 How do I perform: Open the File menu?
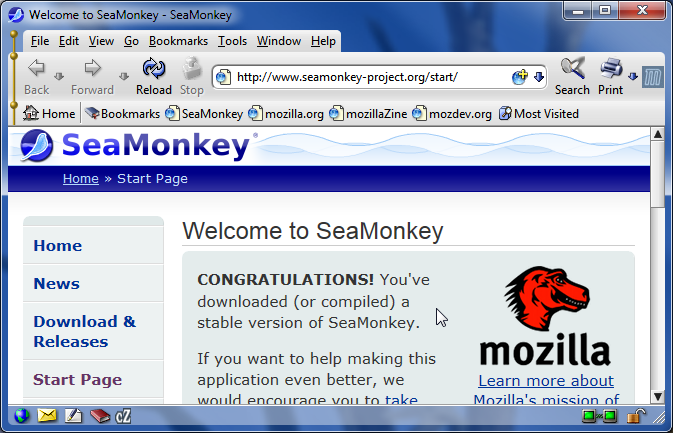[x=40, y=41]
